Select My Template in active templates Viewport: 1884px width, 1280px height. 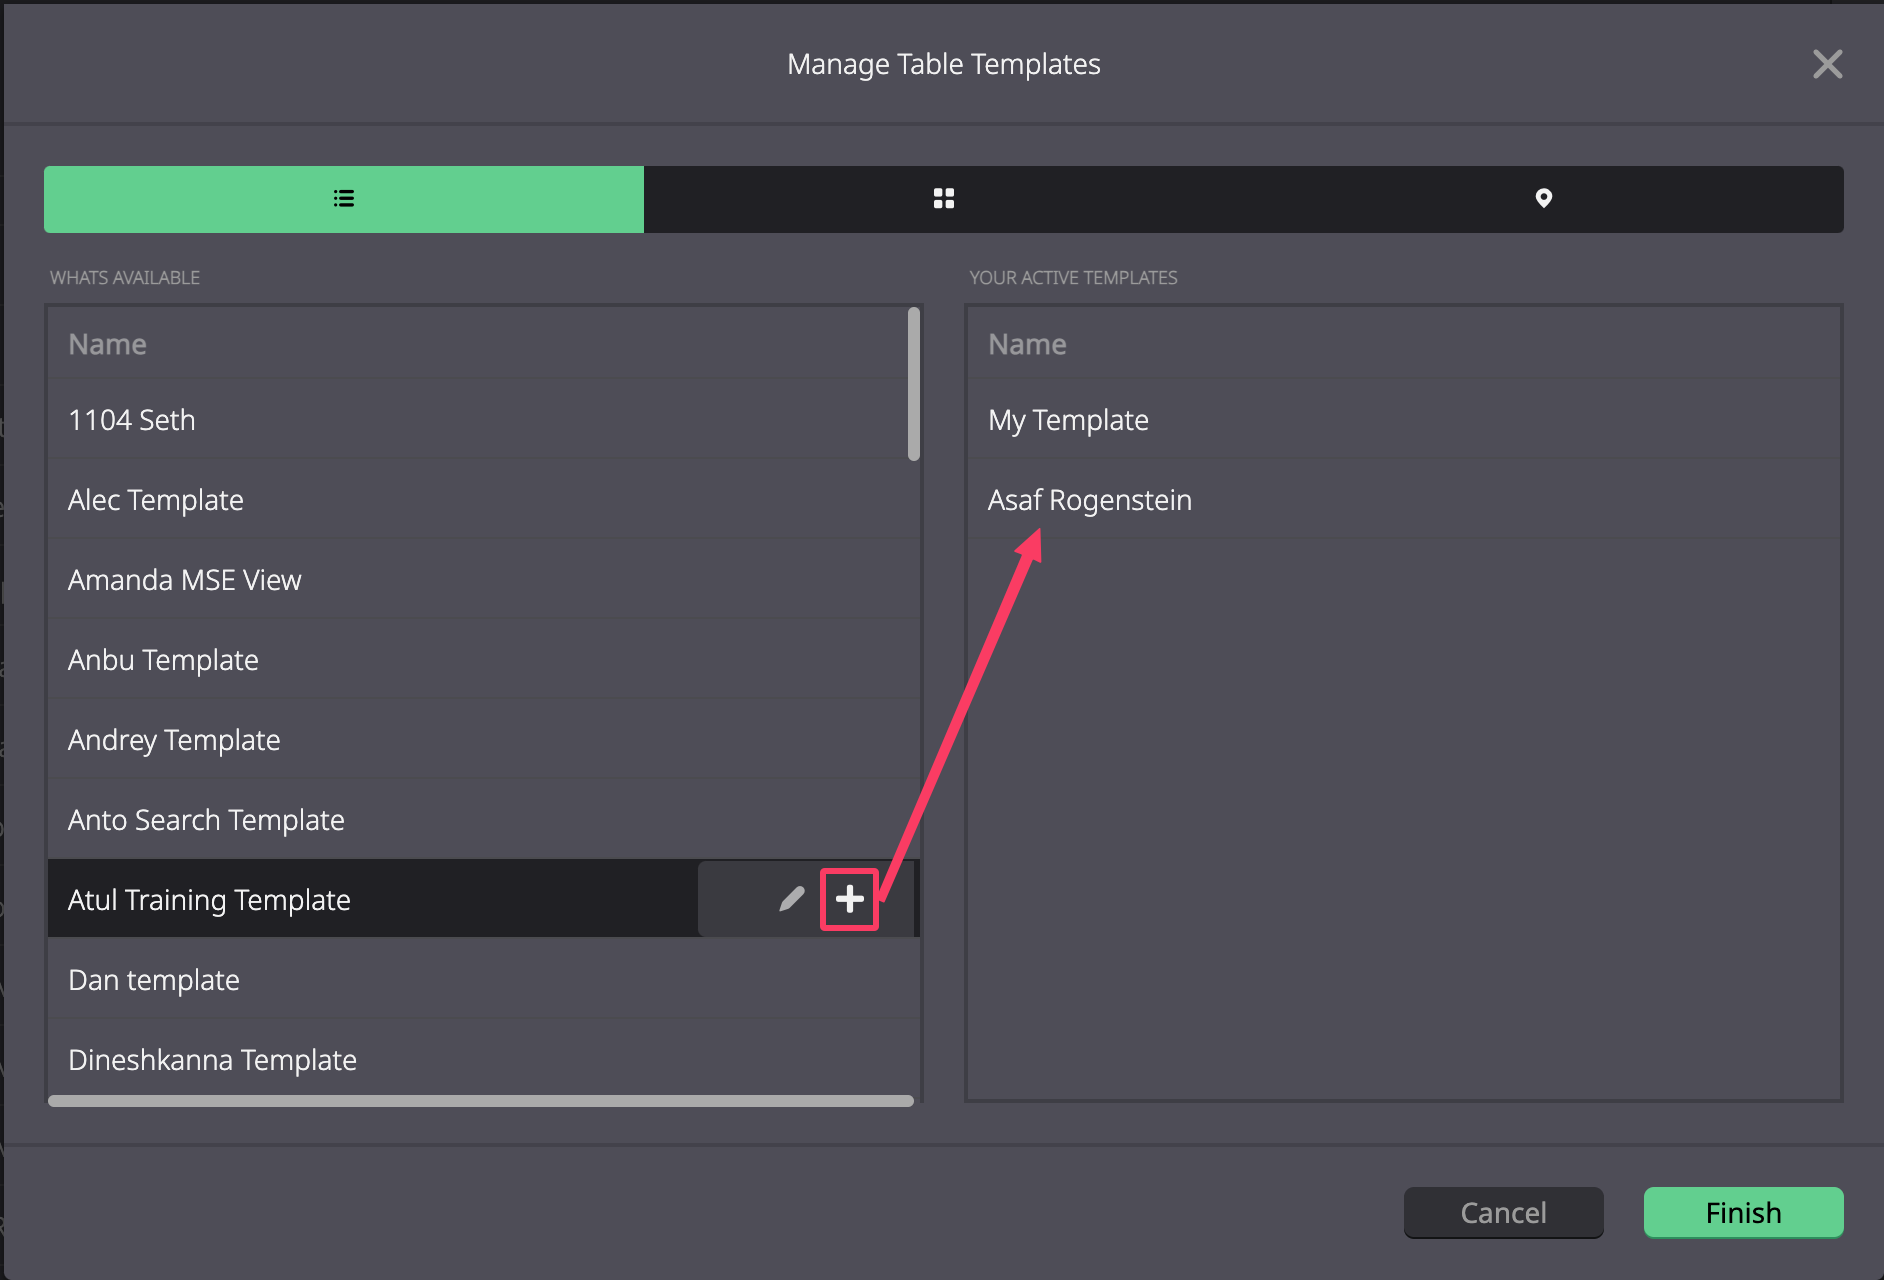[x=1404, y=420]
